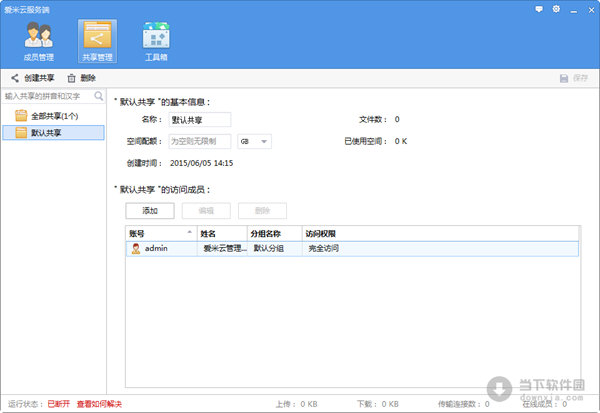
Task: Click the 名称 name input field
Action: click(x=199, y=120)
